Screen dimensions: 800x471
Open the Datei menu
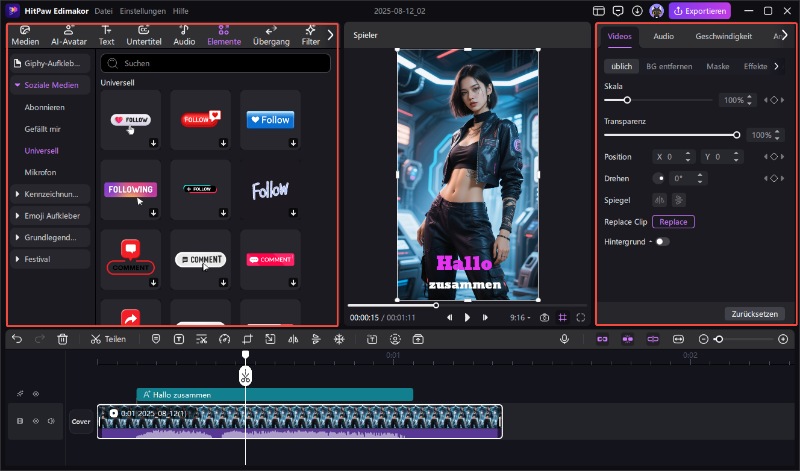point(103,11)
